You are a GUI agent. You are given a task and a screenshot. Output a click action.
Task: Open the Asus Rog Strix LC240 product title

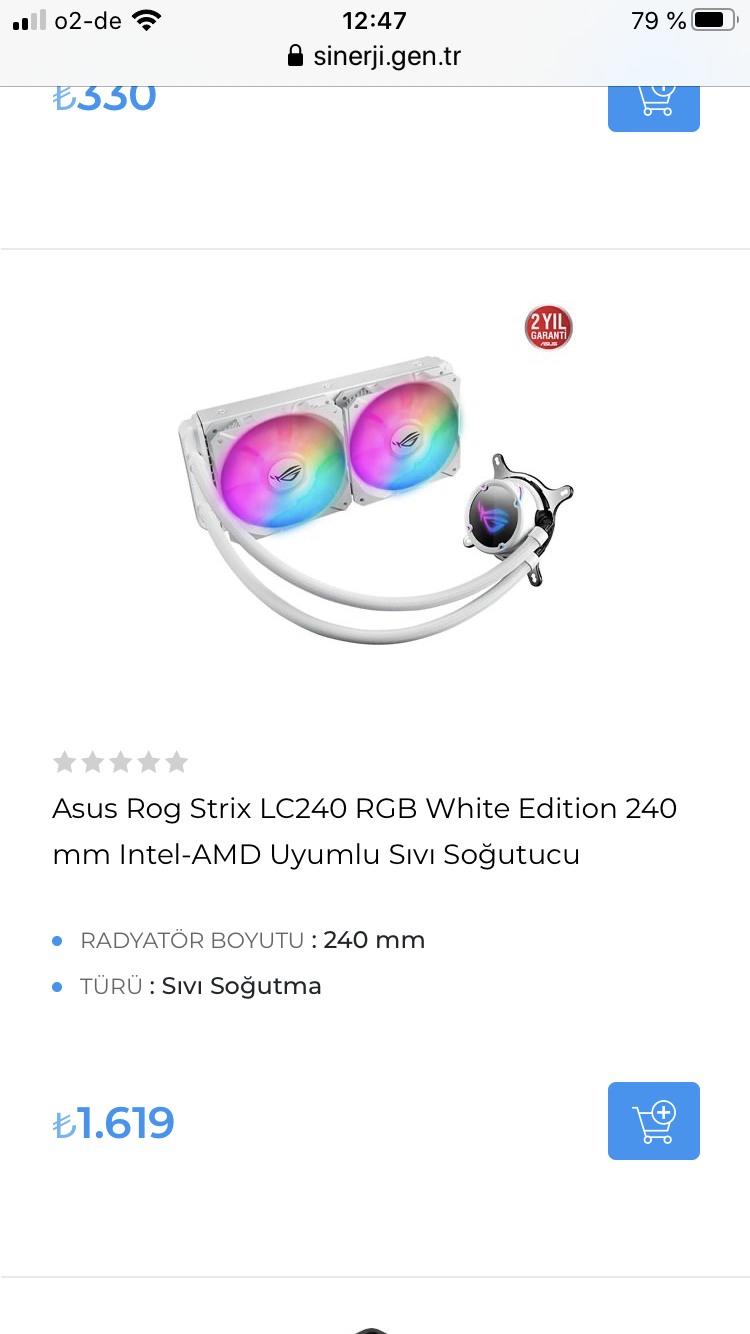pos(365,831)
